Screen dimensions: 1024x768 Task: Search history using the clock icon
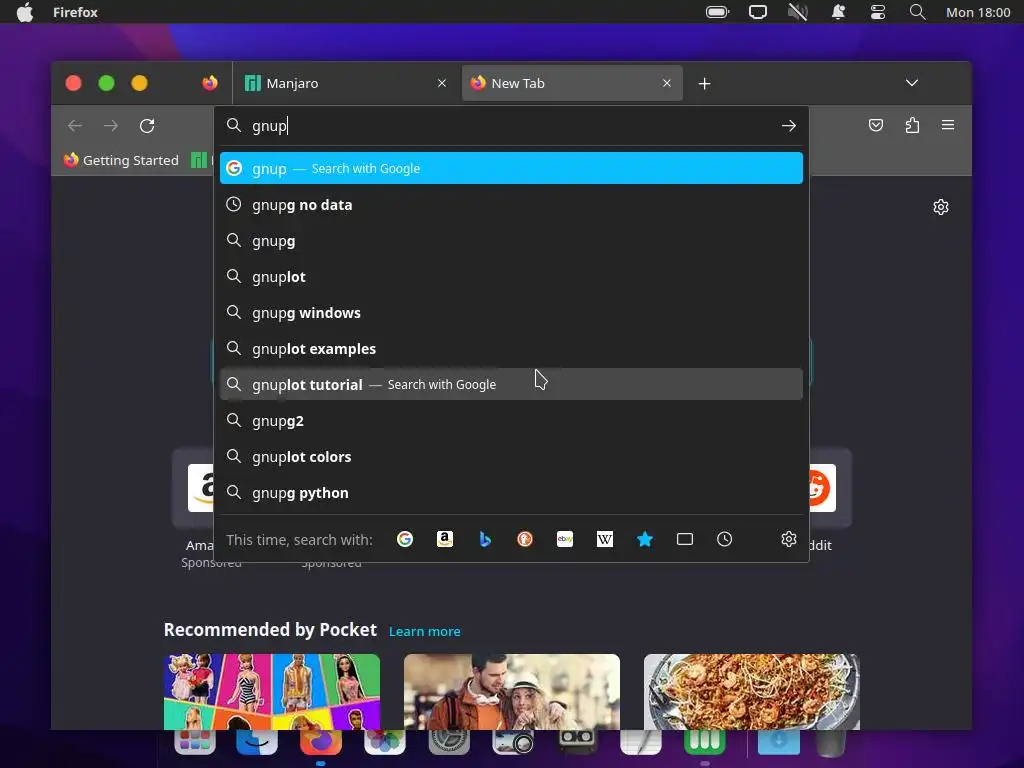click(724, 539)
